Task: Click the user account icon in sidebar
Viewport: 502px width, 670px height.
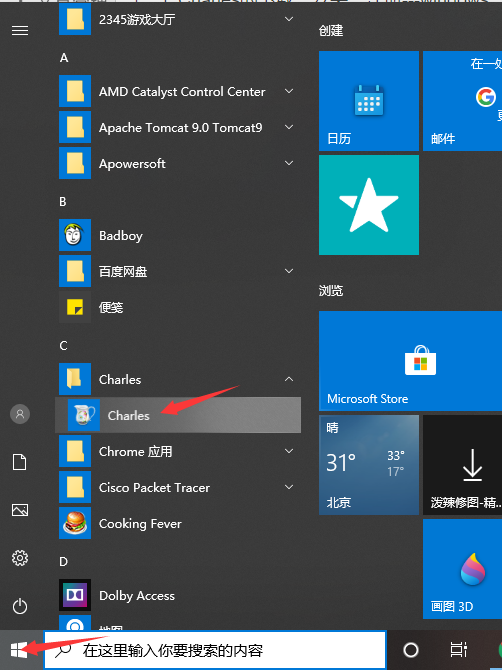Action: pos(20,414)
